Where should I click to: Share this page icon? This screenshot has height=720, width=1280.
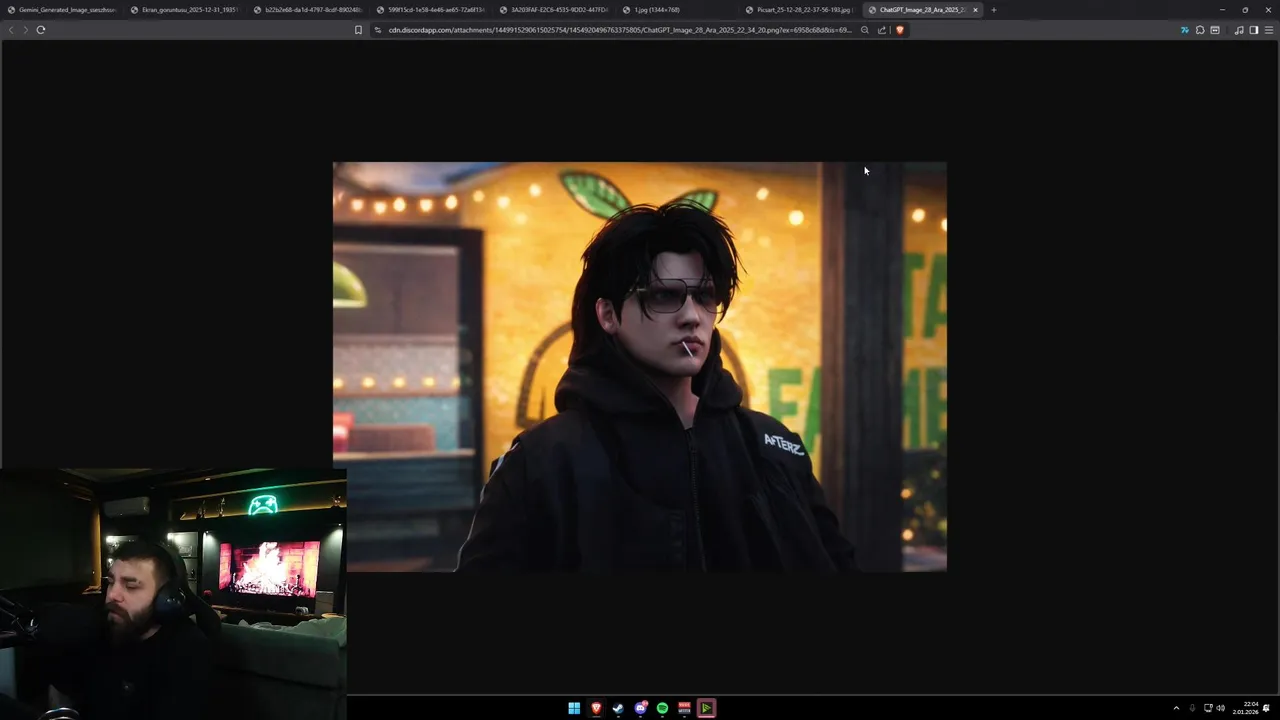(x=882, y=30)
